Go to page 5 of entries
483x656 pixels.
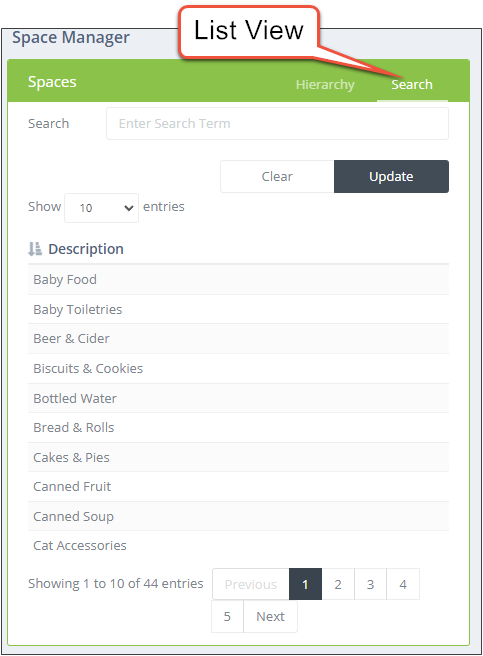[x=227, y=616]
